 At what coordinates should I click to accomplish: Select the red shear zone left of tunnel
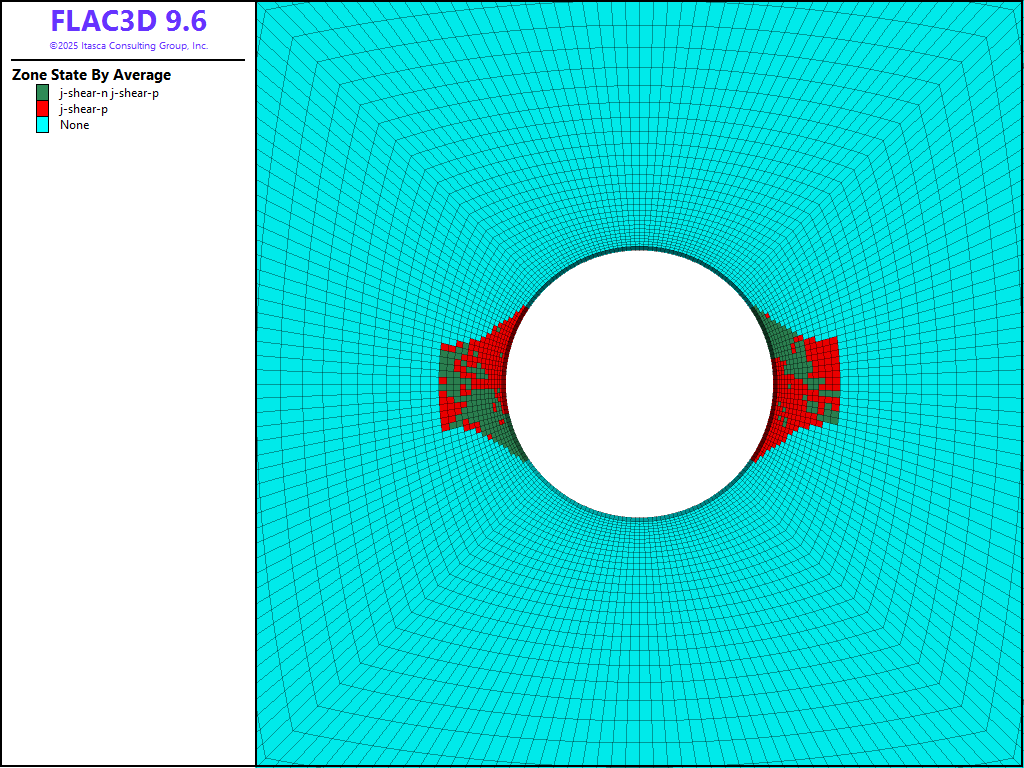[484, 352]
